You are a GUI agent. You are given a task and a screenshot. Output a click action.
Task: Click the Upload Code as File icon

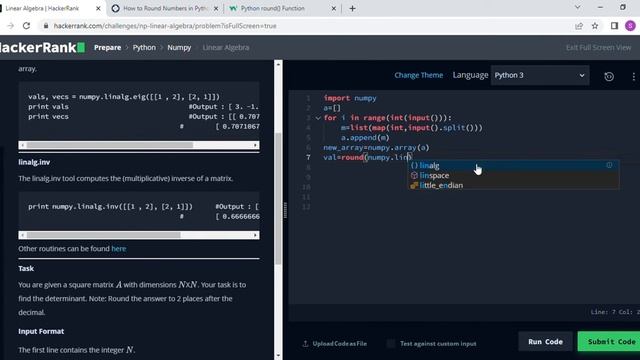[x=305, y=343]
